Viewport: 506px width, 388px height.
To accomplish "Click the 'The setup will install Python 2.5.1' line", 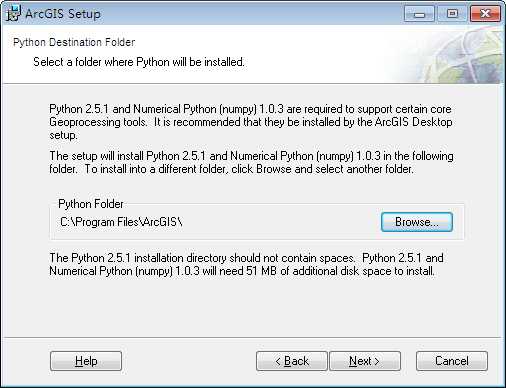I will (x=251, y=156).
